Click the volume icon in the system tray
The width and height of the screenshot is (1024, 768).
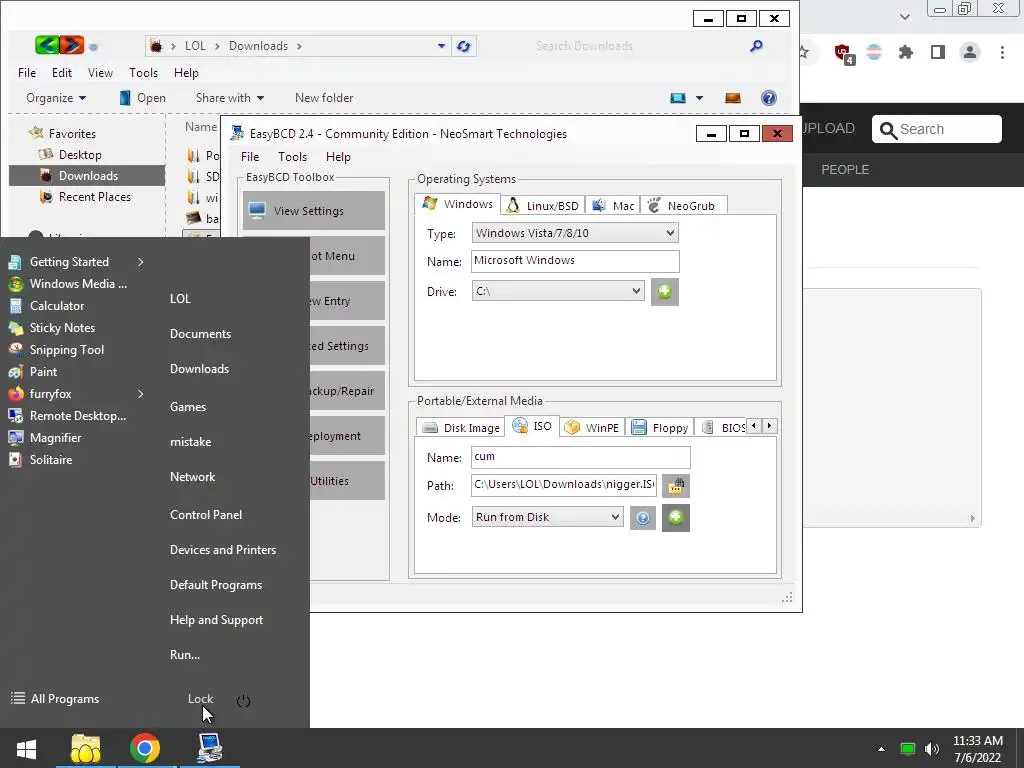pos(932,749)
